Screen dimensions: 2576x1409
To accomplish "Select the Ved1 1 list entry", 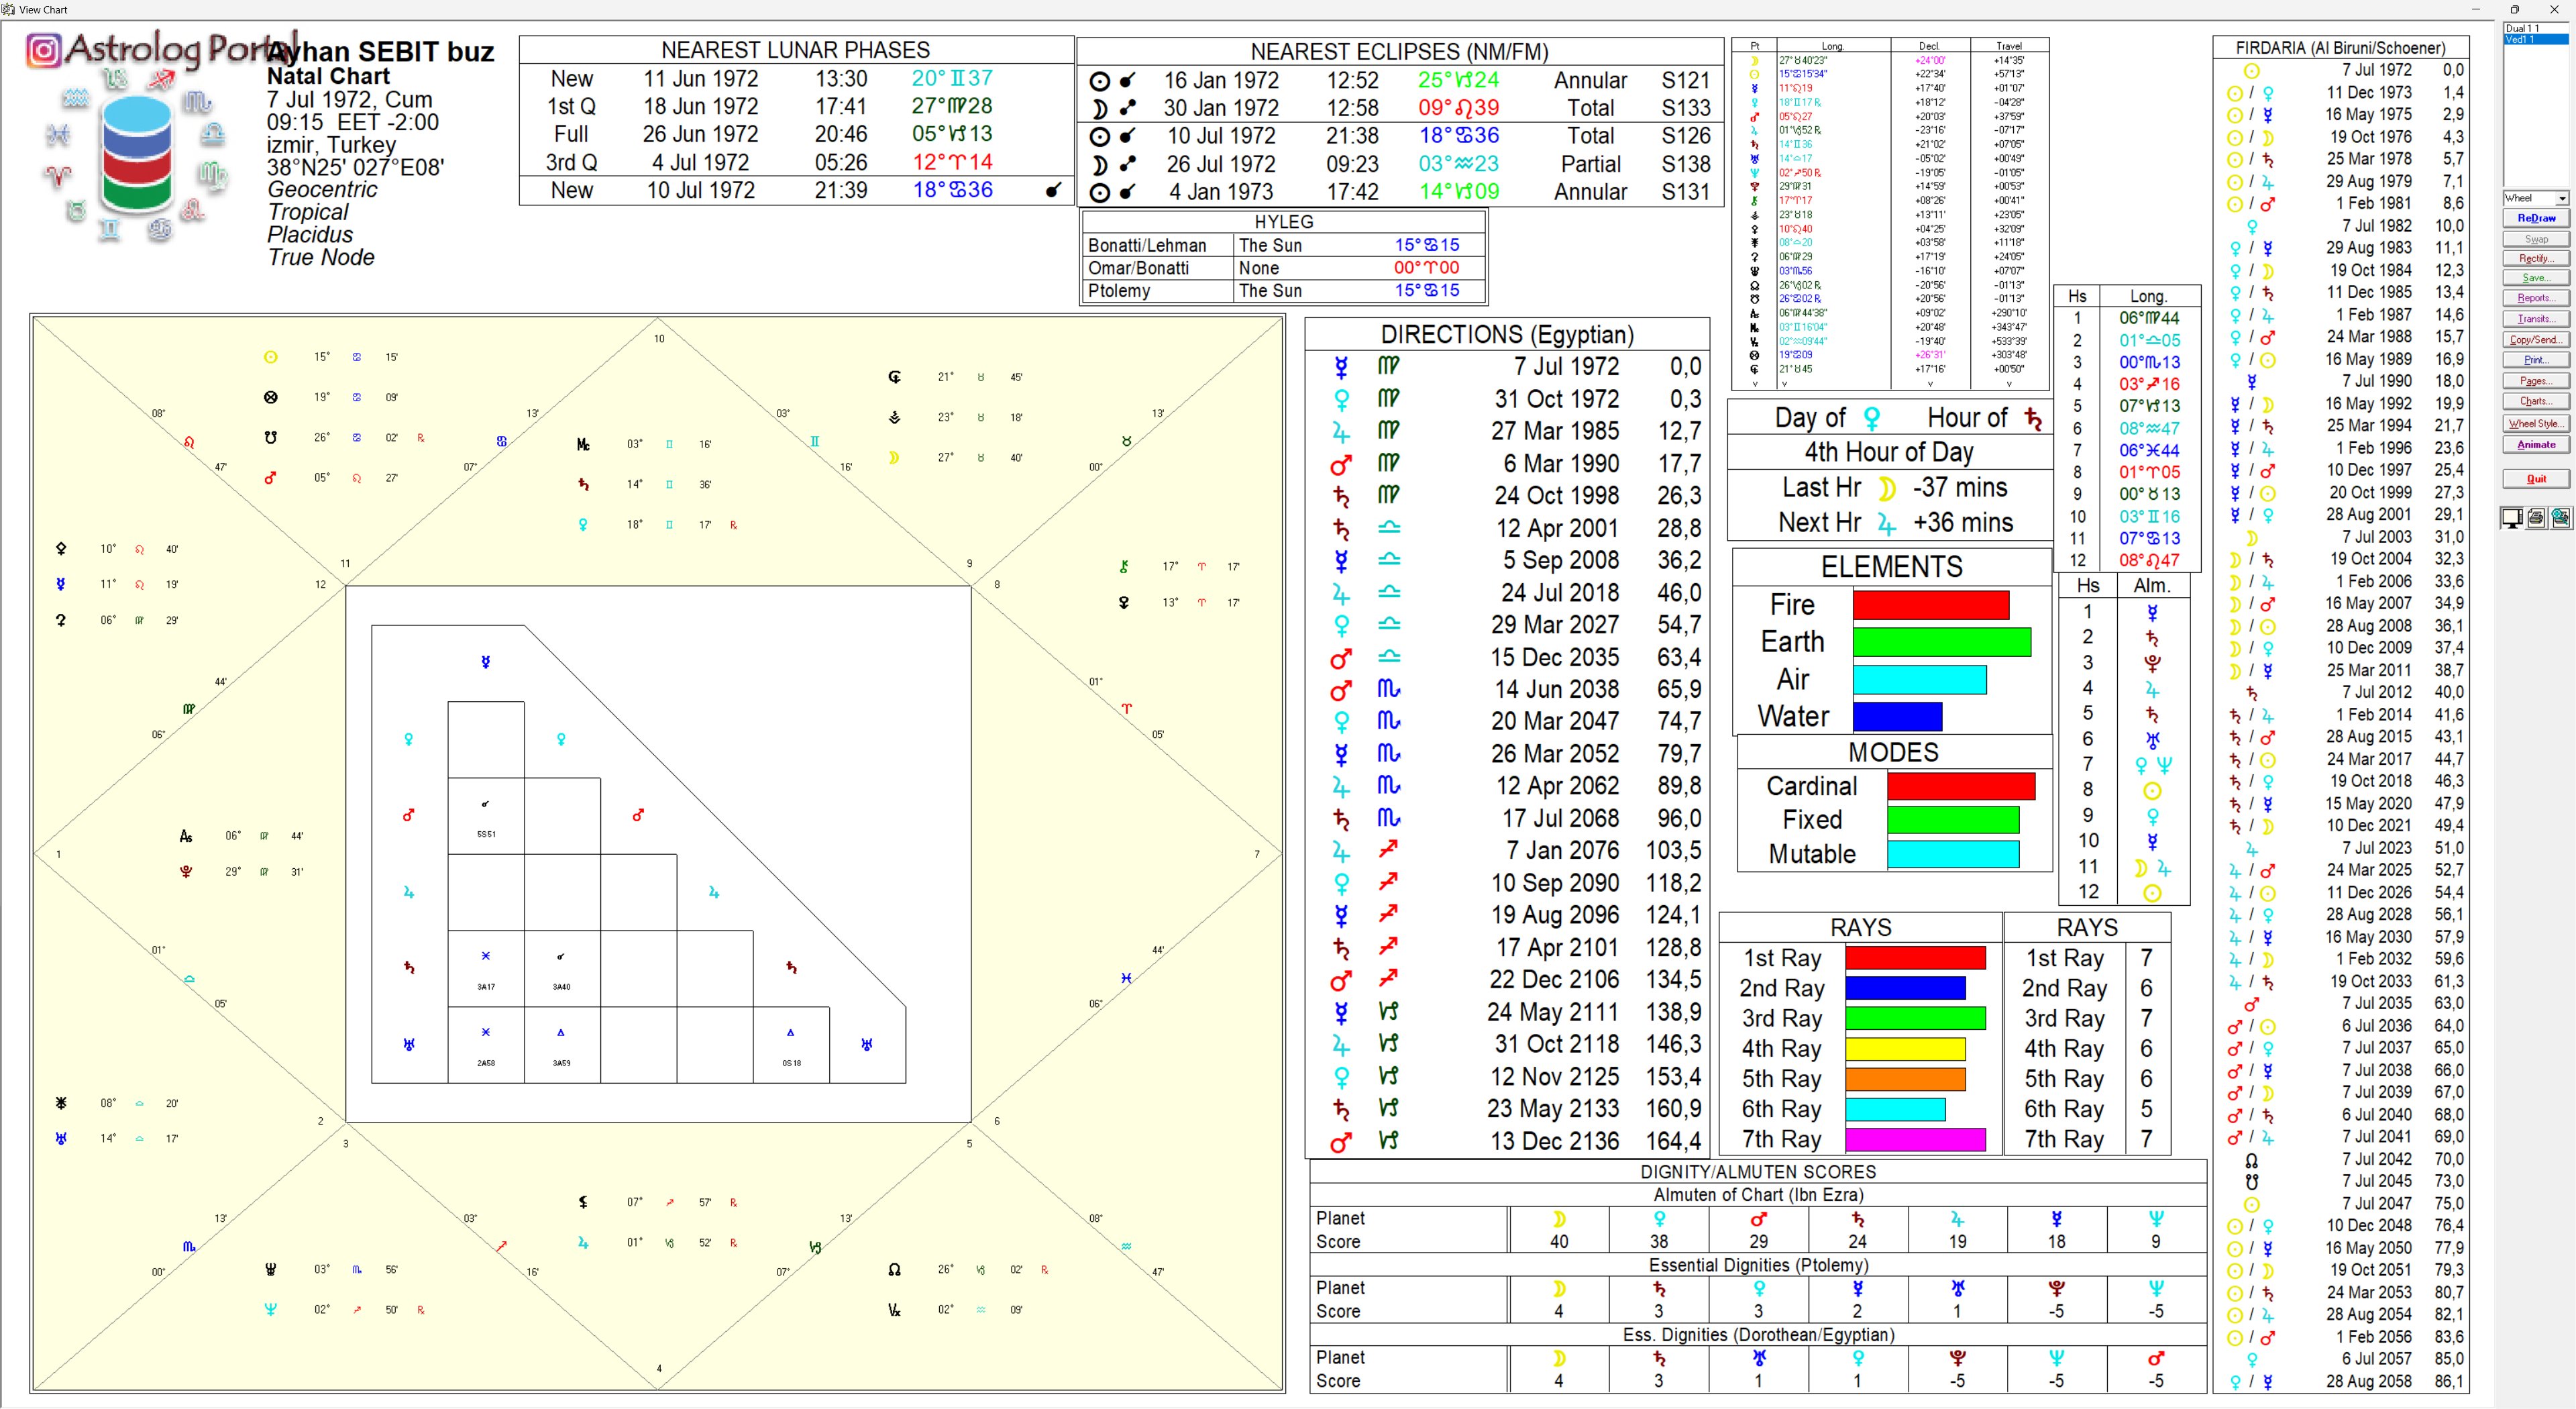I will tap(2521, 39).
